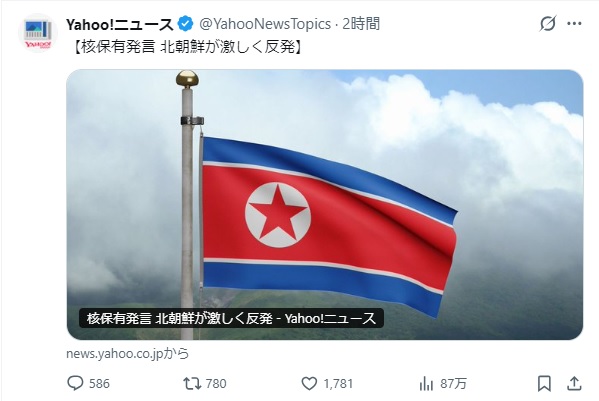The height and width of the screenshot is (401, 599).
Task: Click the 87万 views count
Action: tap(453, 383)
